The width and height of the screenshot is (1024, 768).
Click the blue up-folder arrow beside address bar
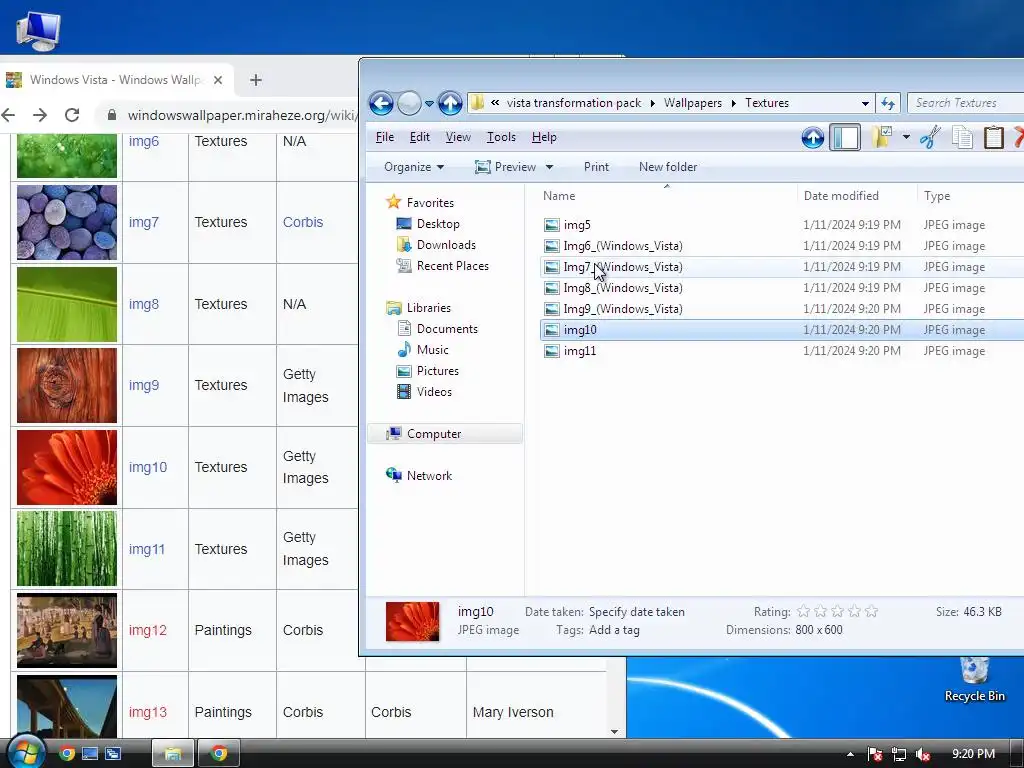point(450,103)
